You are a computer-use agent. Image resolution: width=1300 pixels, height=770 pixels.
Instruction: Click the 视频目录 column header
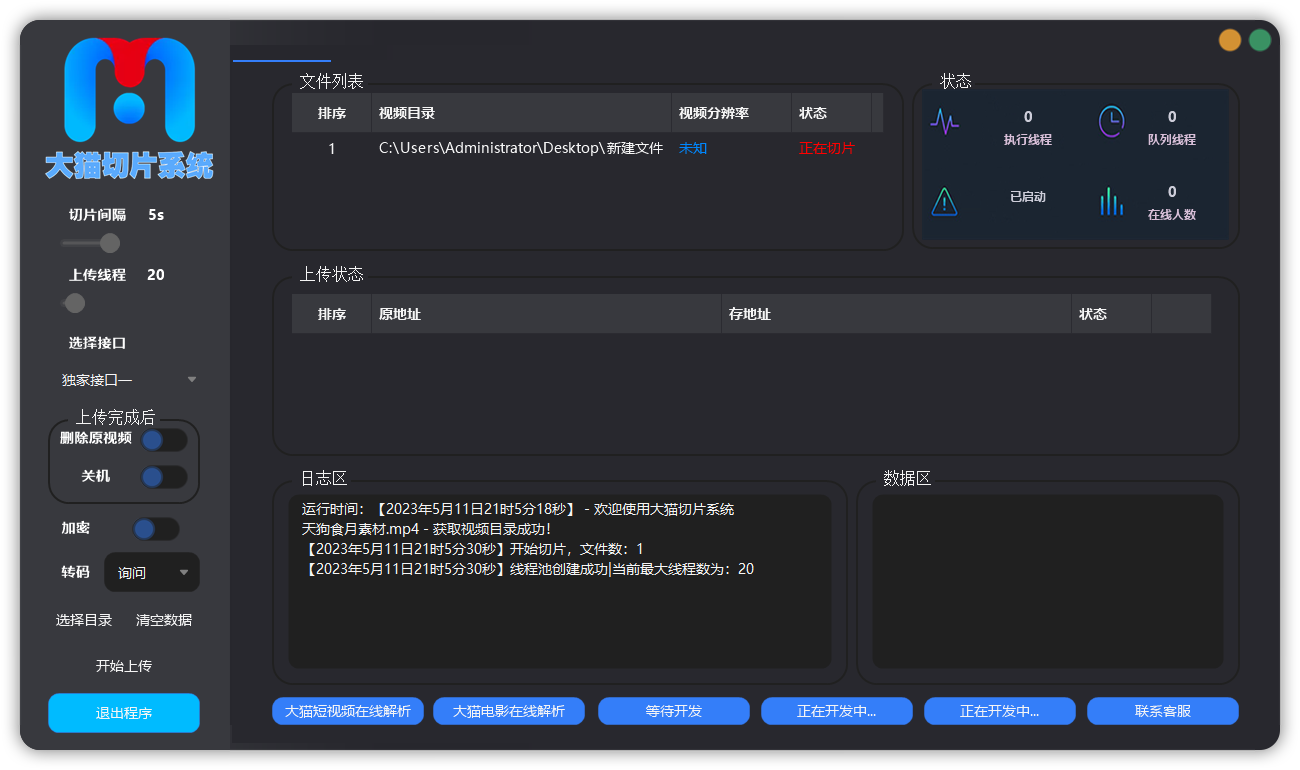[x=521, y=113]
